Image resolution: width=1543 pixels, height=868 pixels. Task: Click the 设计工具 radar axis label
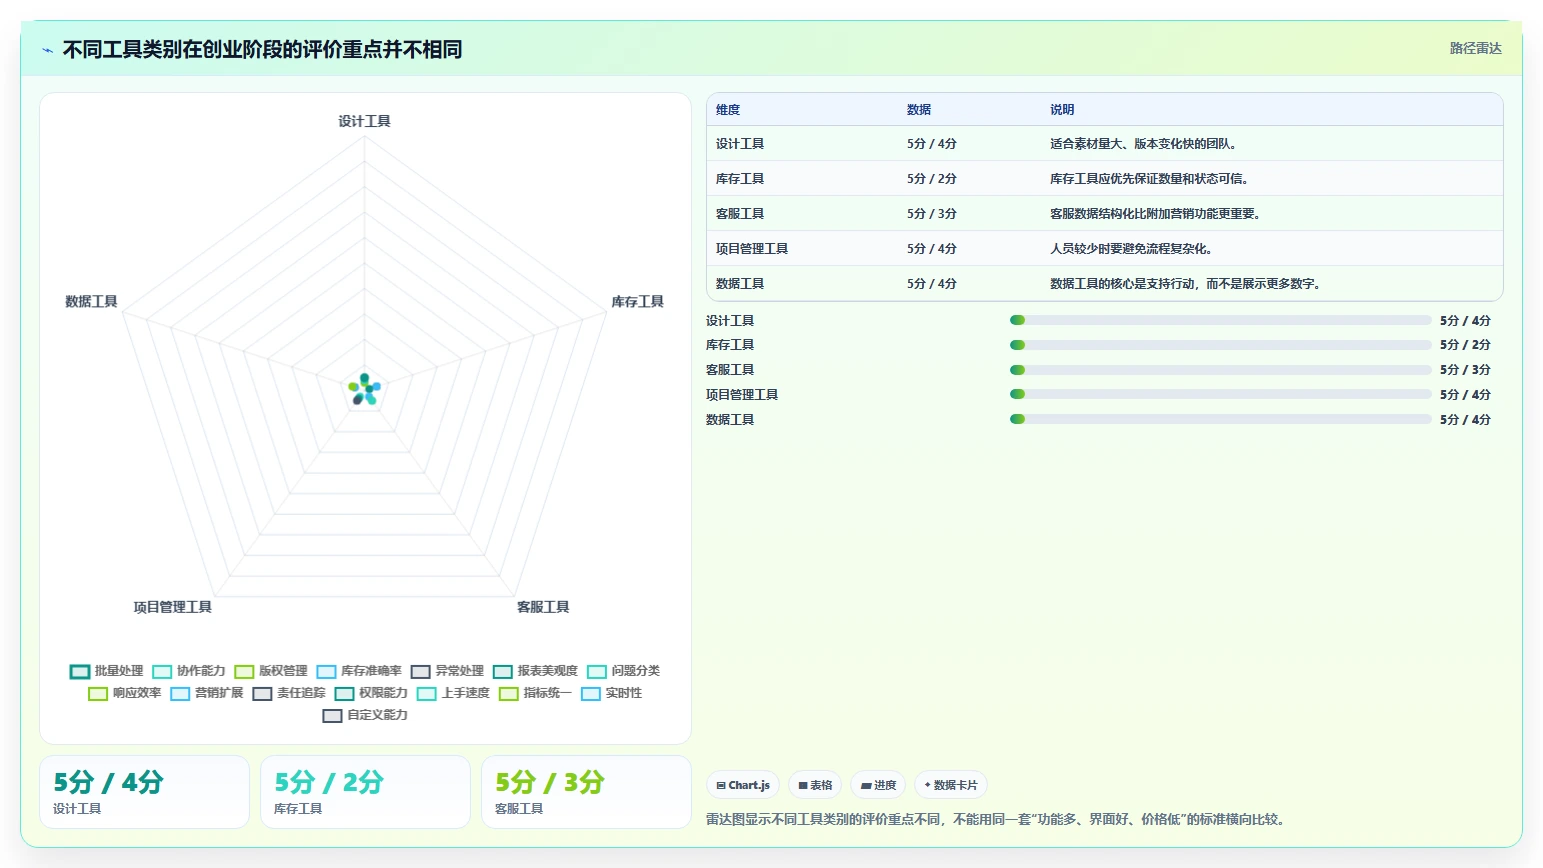pyautogui.click(x=364, y=121)
